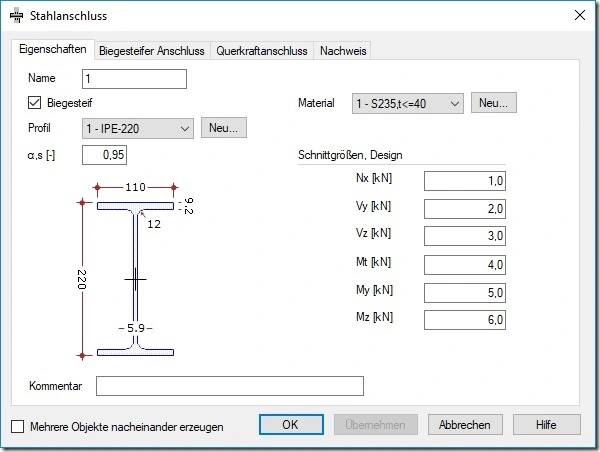This screenshot has width=600, height=452.
Task: Close the Stahlanschluss dialog
Action: tap(580, 15)
